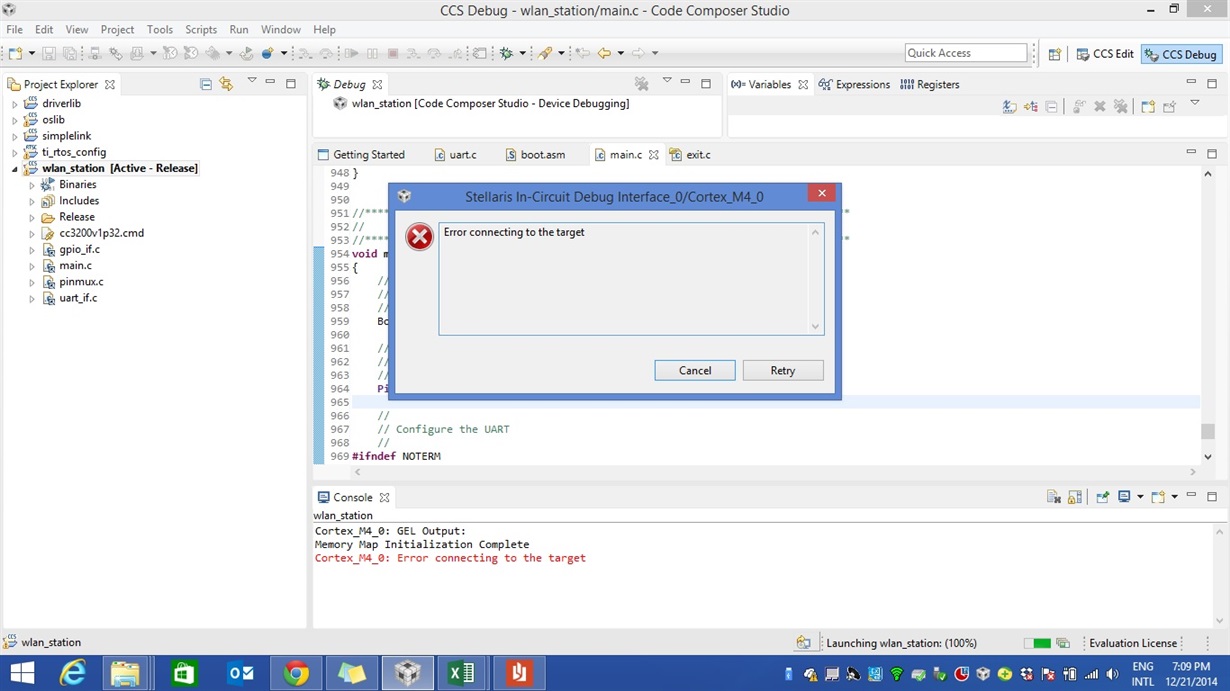Open File Explorer from the taskbar

pos(125,673)
